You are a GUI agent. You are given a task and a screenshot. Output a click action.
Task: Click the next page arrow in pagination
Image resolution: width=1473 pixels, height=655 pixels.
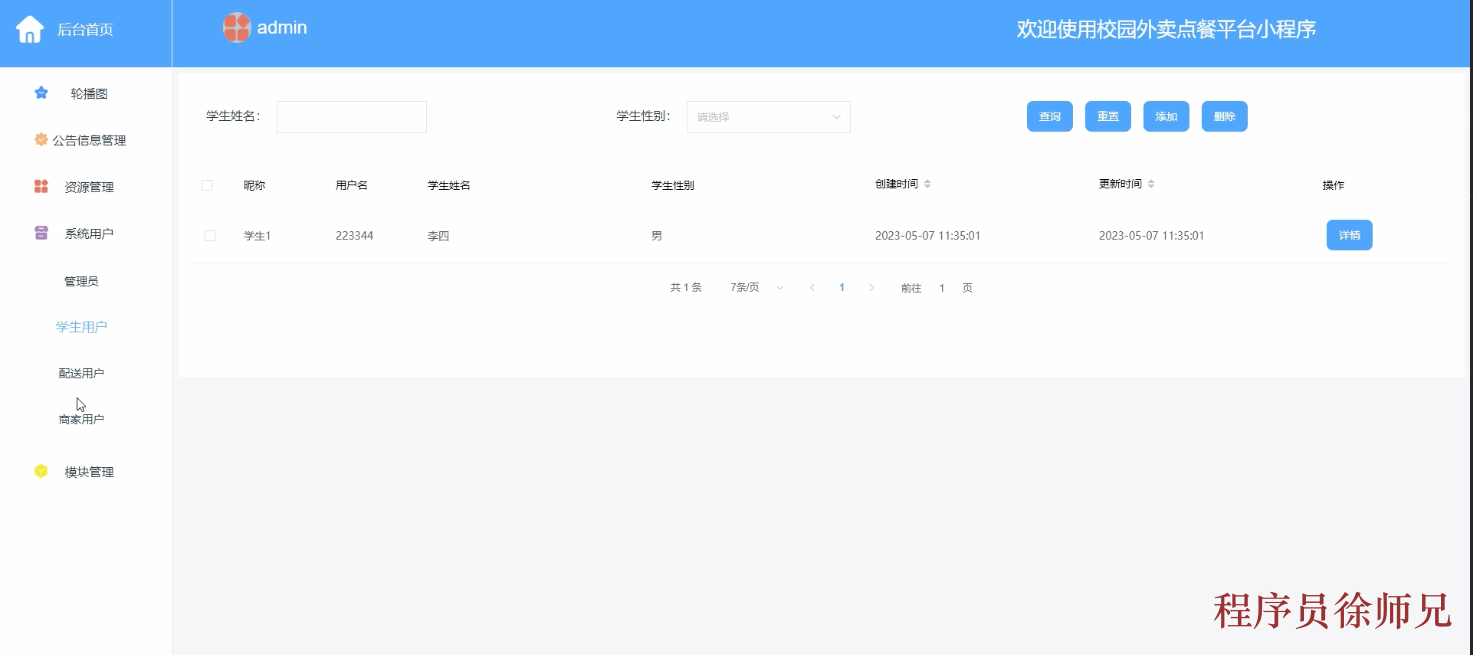[x=871, y=287]
